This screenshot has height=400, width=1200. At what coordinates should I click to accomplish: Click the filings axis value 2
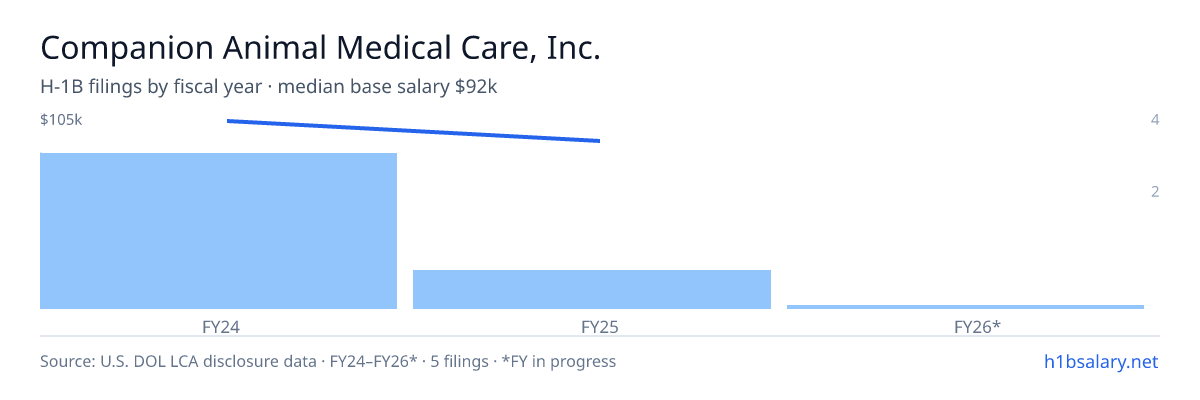coord(1155,192)
